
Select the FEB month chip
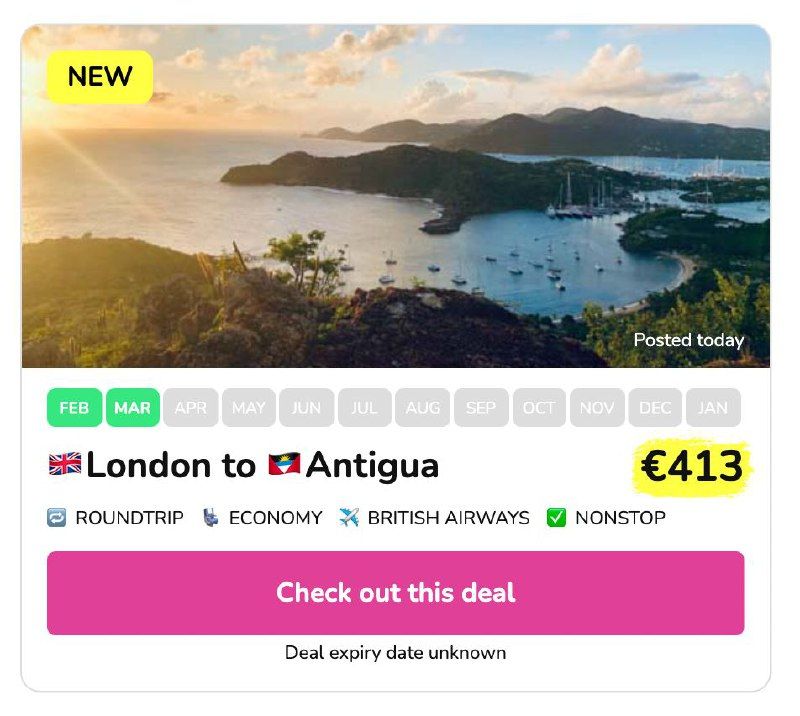point(74,407)
